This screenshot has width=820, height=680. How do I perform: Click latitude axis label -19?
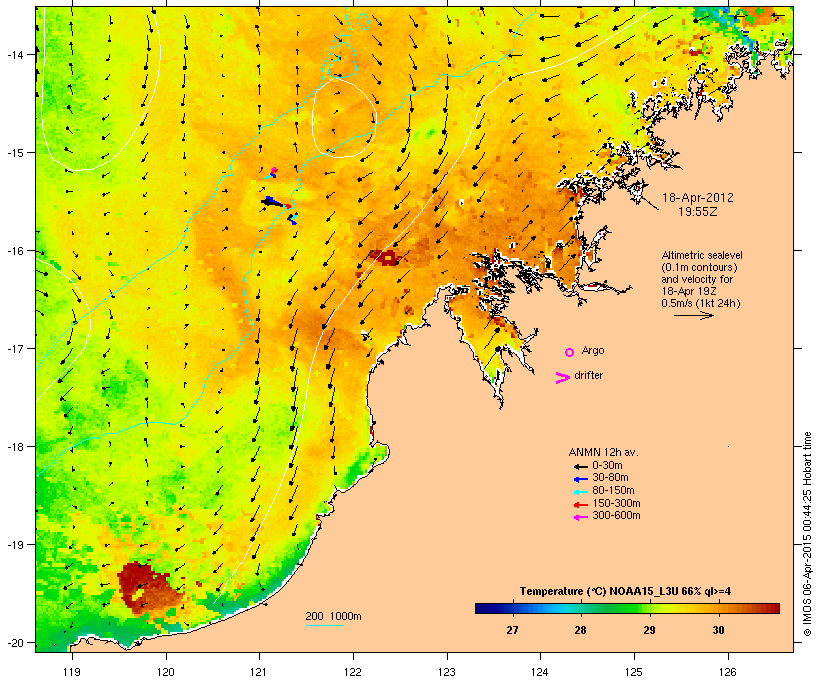click(15, 545)
